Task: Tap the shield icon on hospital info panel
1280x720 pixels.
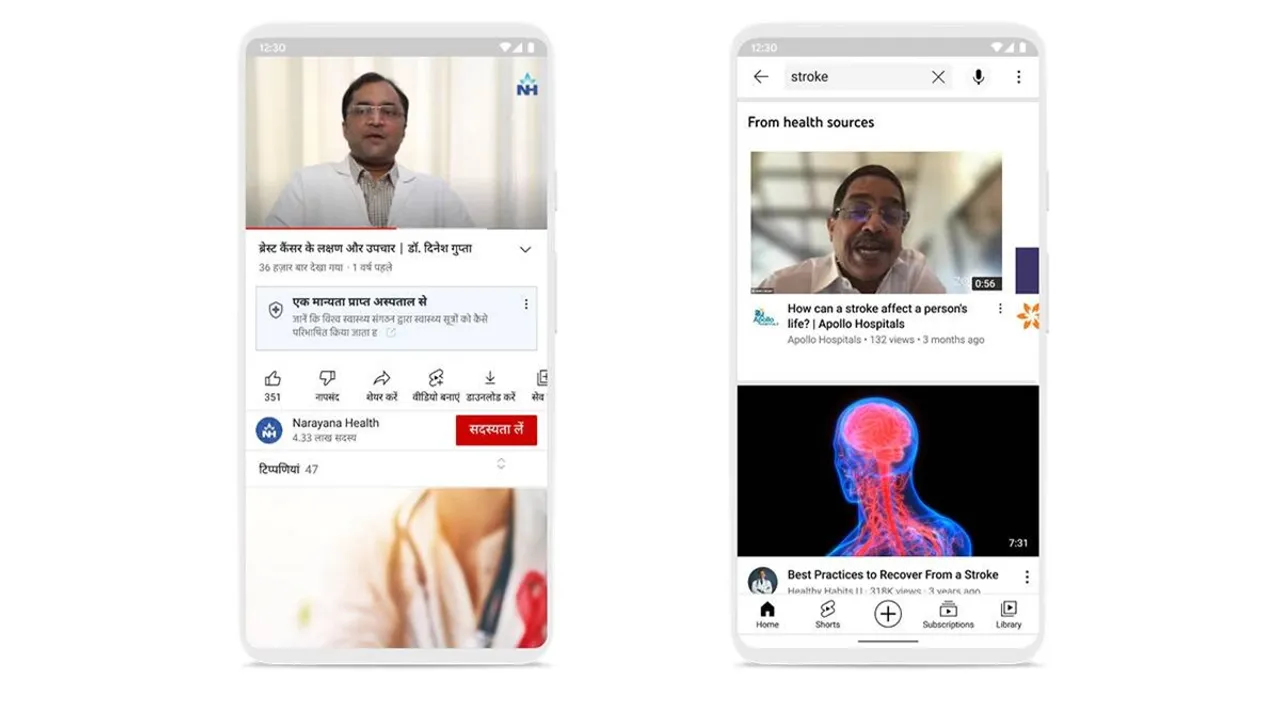Action: (276, 310)
